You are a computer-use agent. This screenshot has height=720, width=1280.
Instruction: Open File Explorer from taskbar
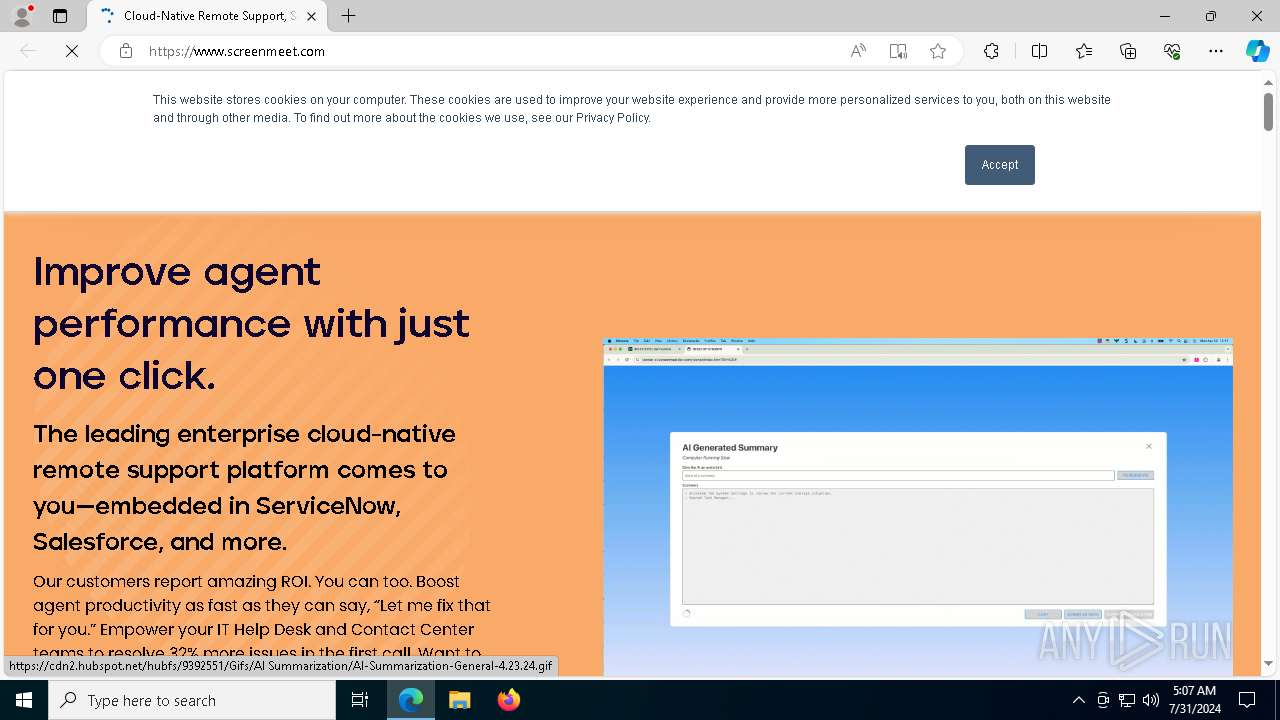[460, 700]
